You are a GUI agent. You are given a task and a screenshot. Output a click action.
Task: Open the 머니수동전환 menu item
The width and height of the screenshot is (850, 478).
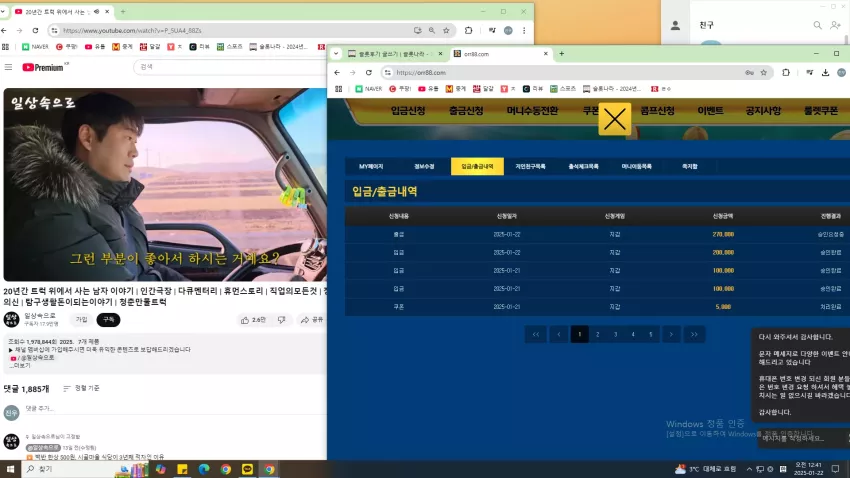pos(532,111)
